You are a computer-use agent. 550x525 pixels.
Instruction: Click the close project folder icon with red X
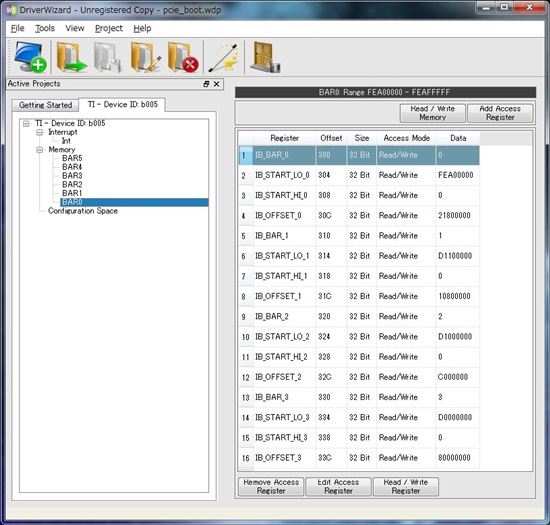tap(183, 57)
